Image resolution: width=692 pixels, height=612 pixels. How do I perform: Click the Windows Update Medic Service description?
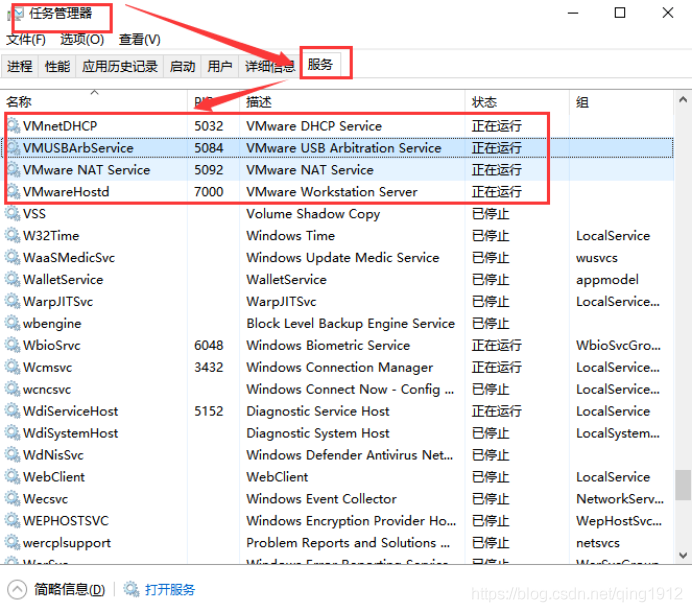coord(343,258)
